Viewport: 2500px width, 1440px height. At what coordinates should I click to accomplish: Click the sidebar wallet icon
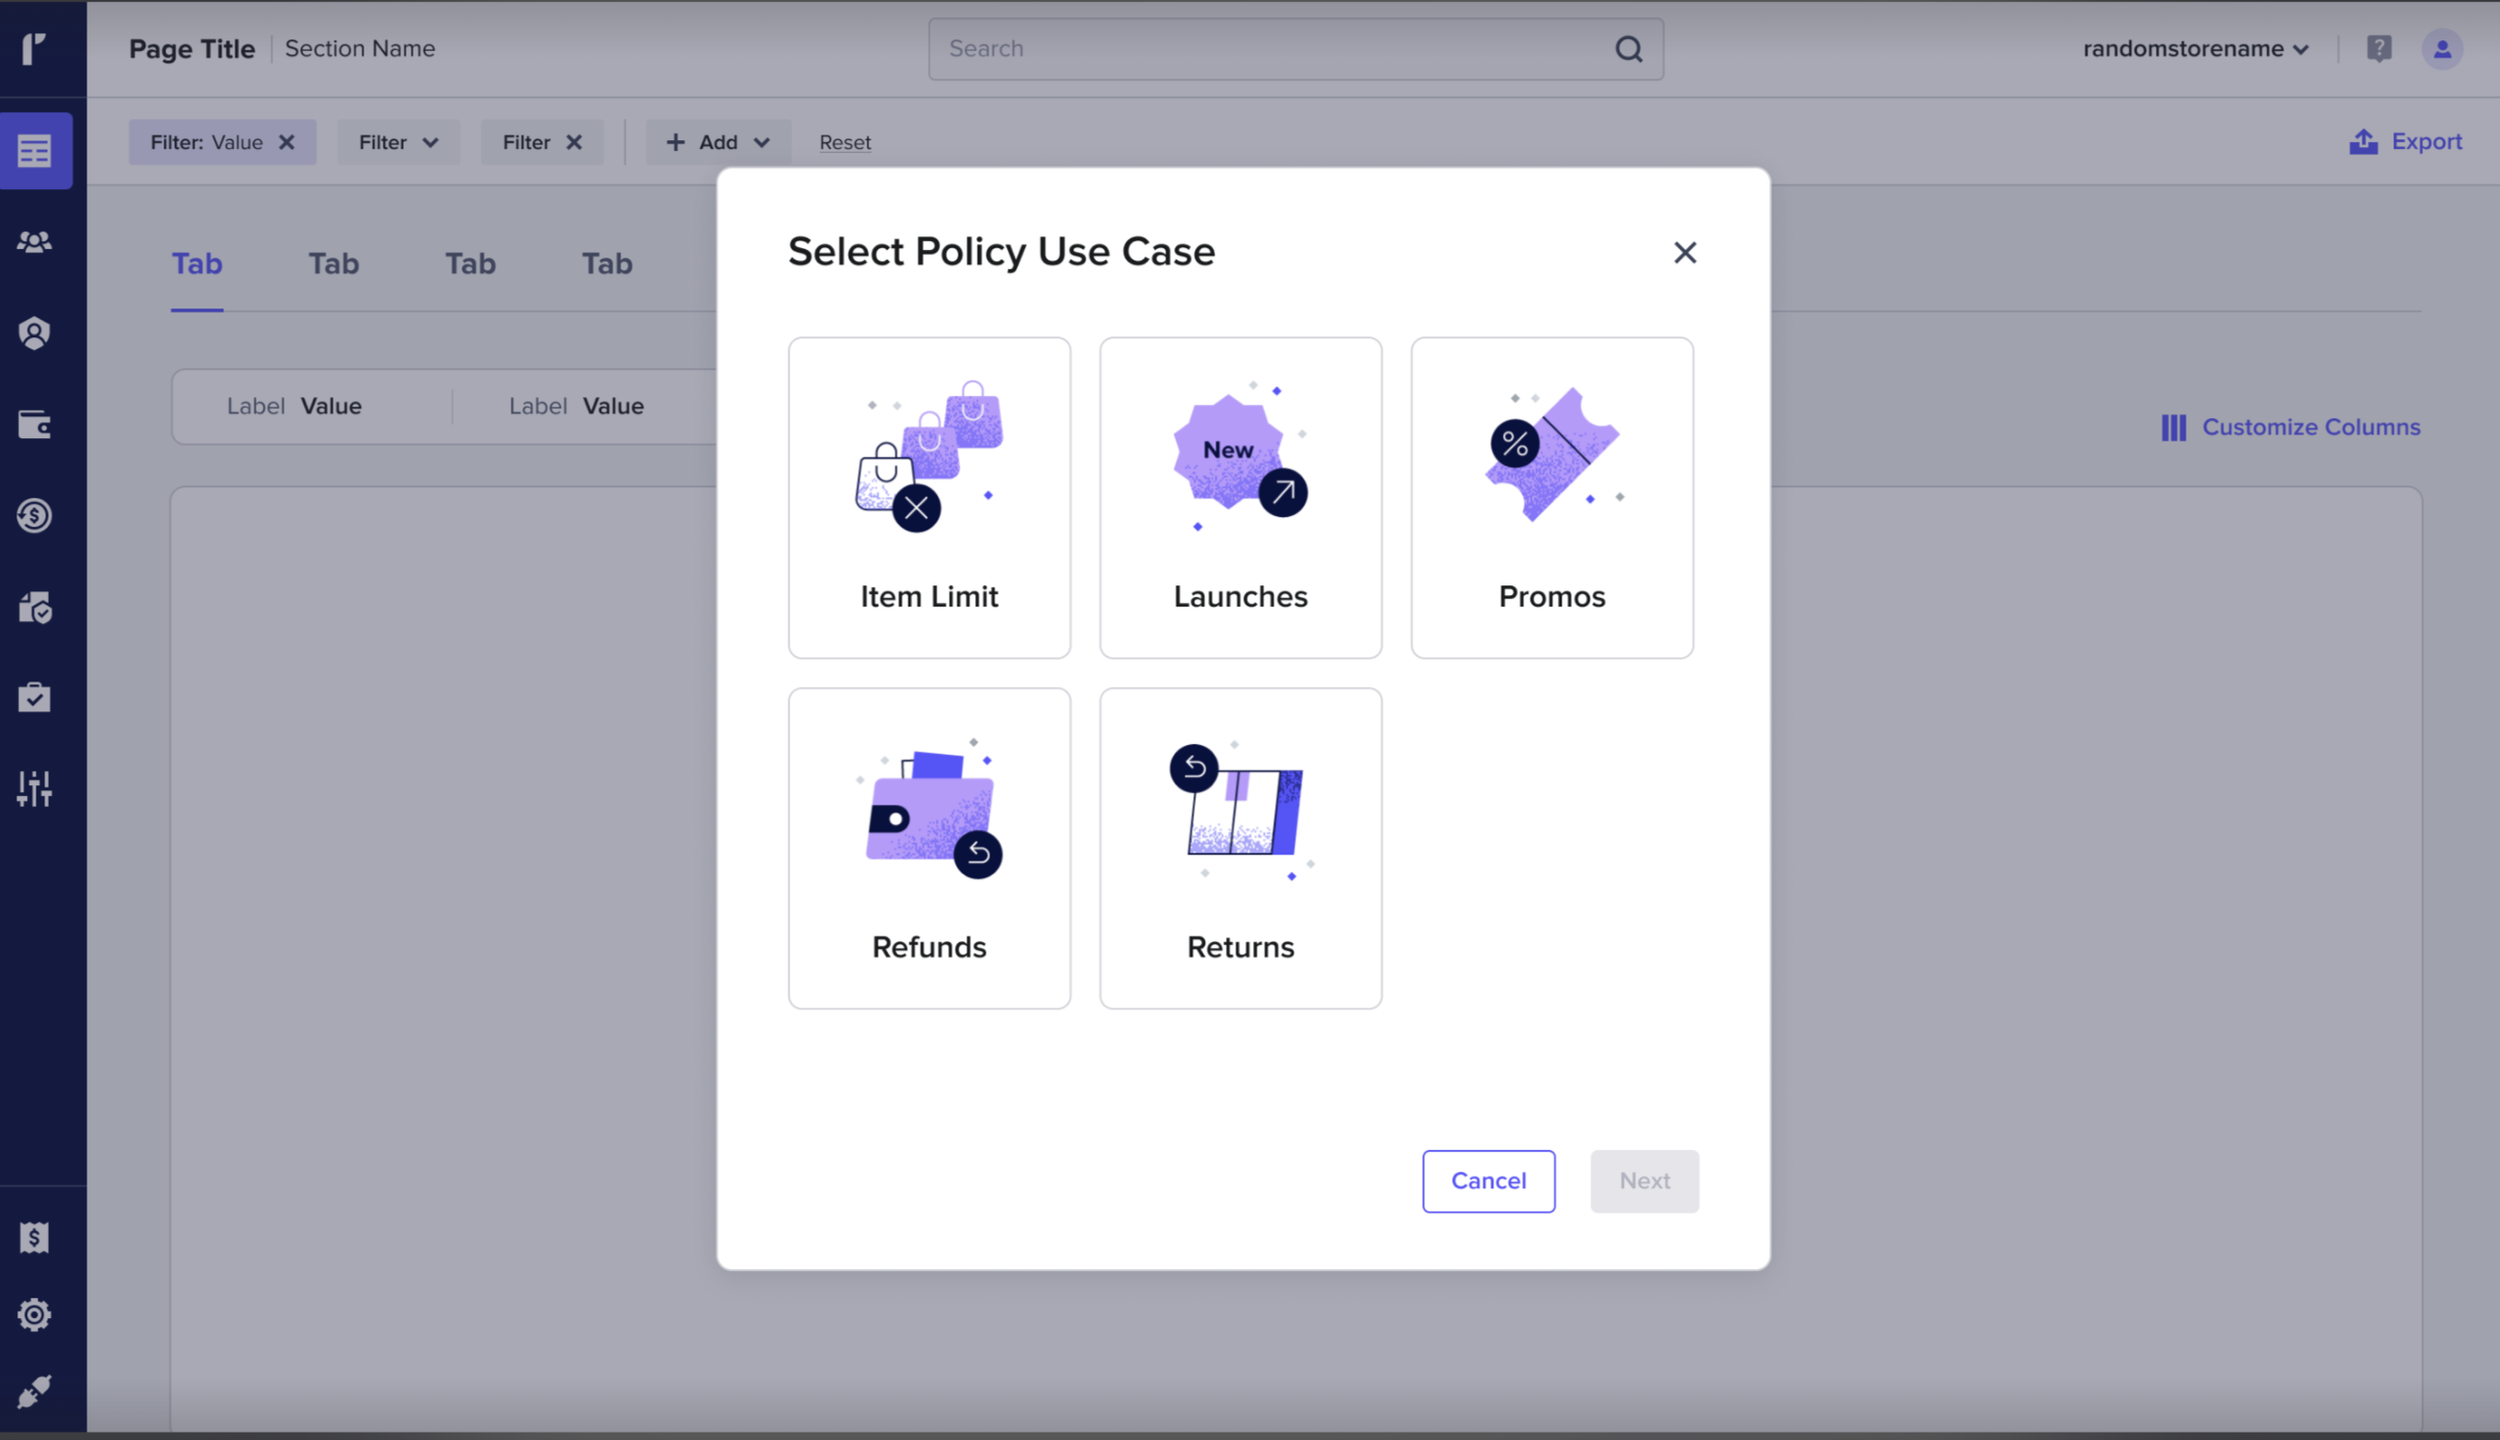tap(35, 425)
